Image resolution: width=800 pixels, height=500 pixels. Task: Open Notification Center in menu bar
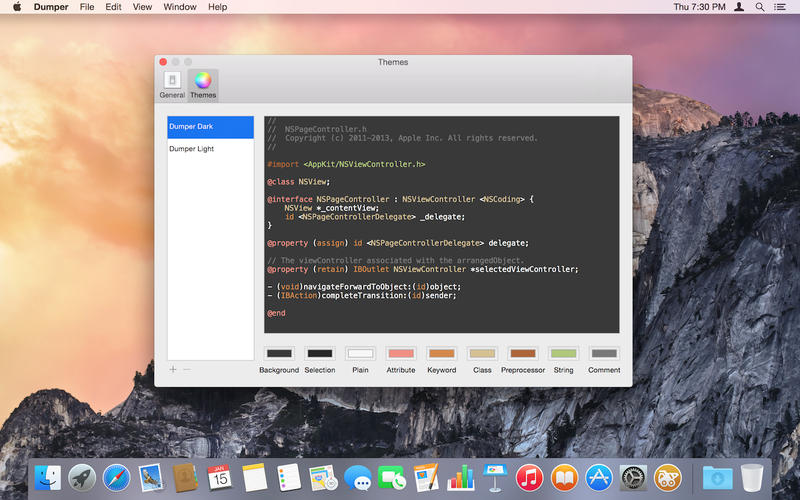[782, 7]
